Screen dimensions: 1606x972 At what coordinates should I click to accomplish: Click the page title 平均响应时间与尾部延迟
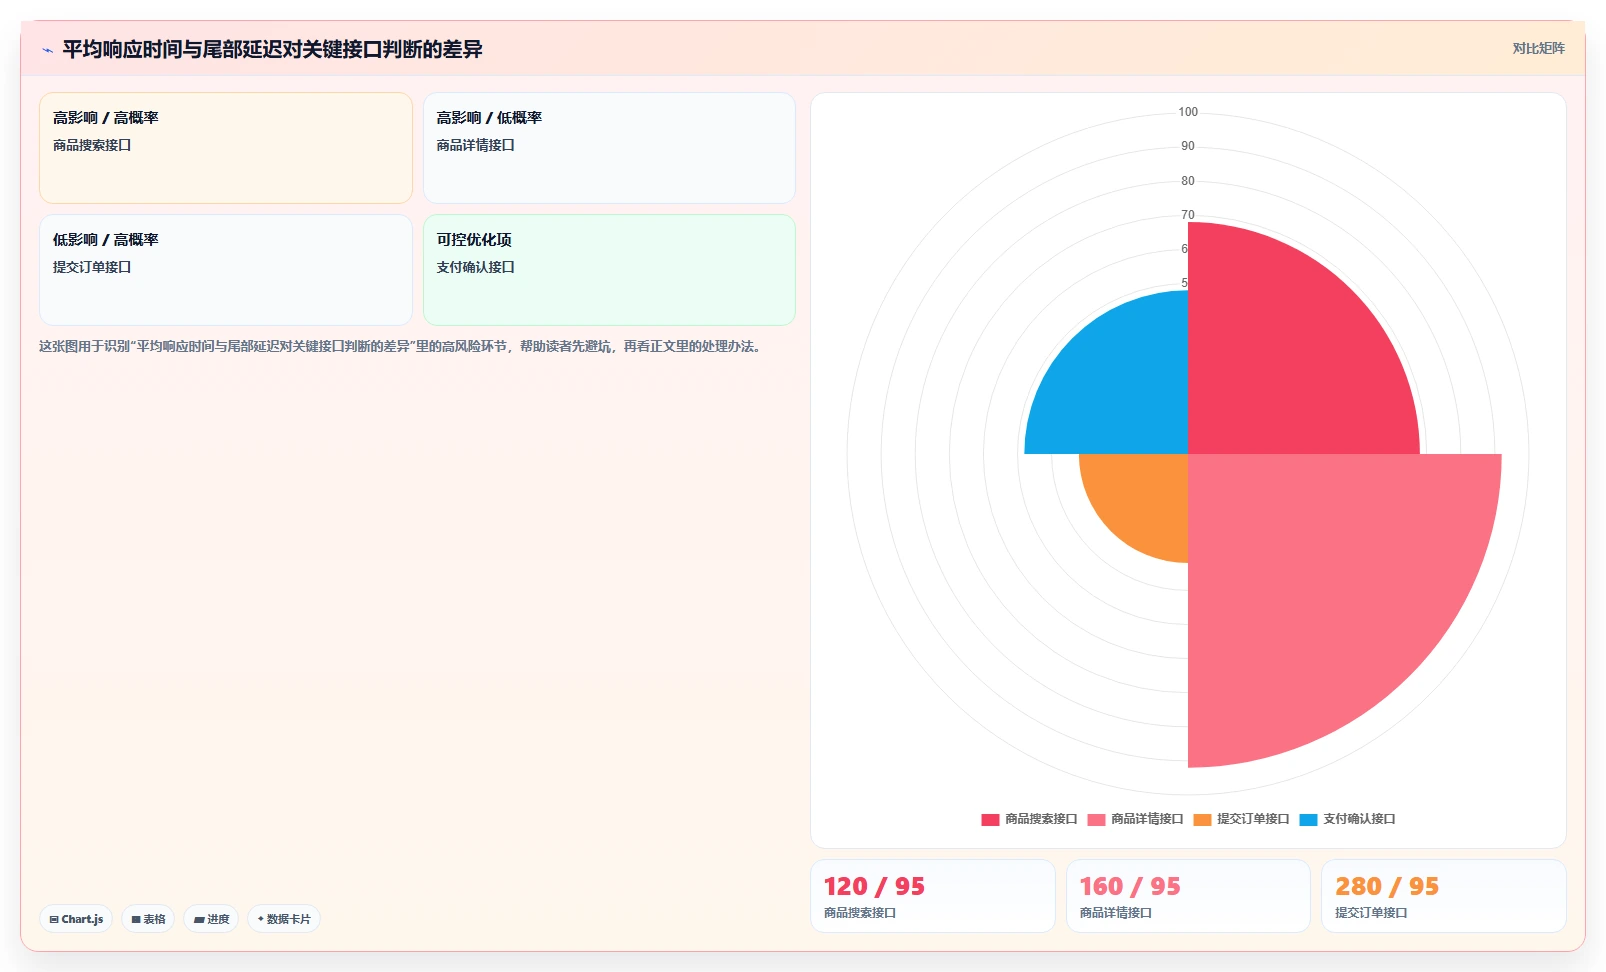tap(272, 49)
